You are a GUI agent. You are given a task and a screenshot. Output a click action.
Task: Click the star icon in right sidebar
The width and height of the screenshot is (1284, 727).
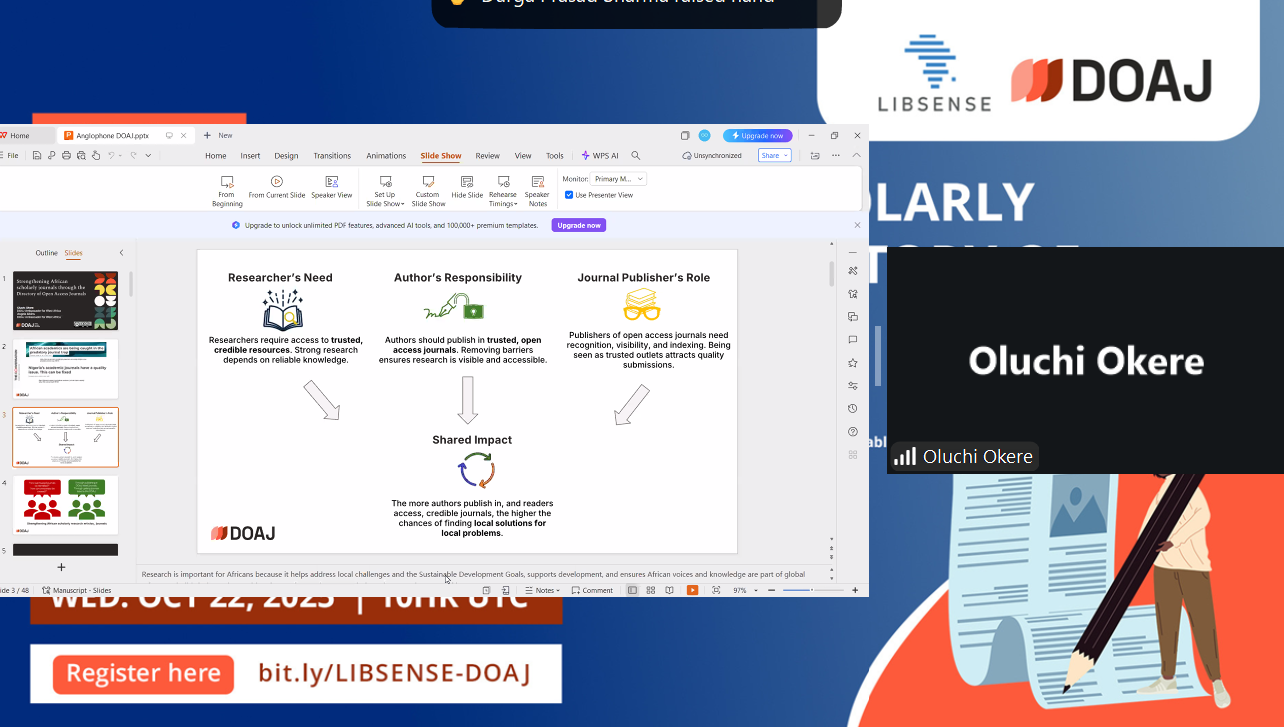click(853, 363)
